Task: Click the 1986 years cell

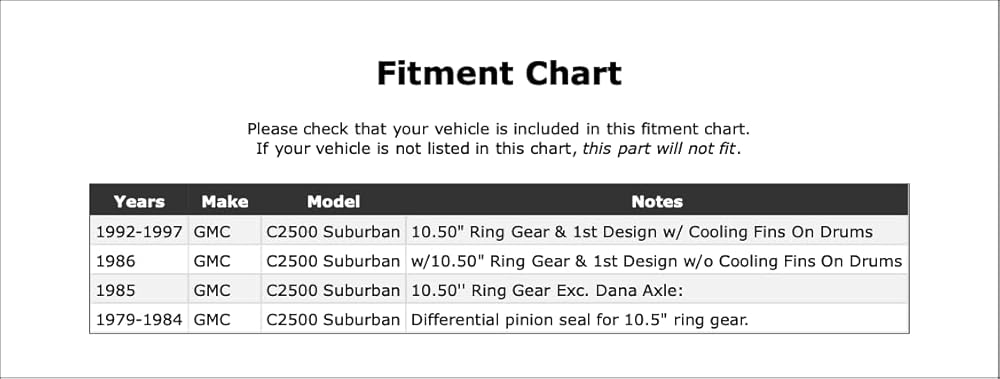Action: pyautogui.click(x=139, y=261)
